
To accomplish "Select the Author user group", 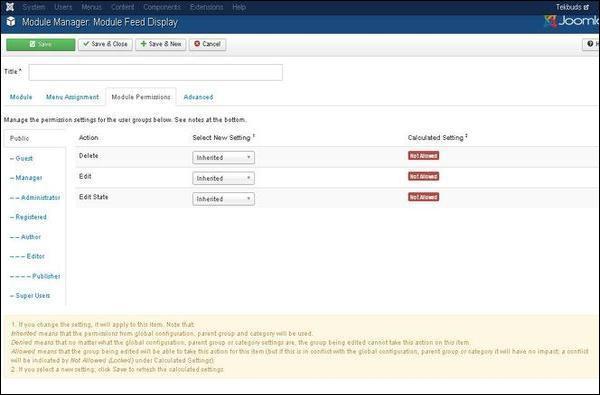I will (x=25, y=237).
